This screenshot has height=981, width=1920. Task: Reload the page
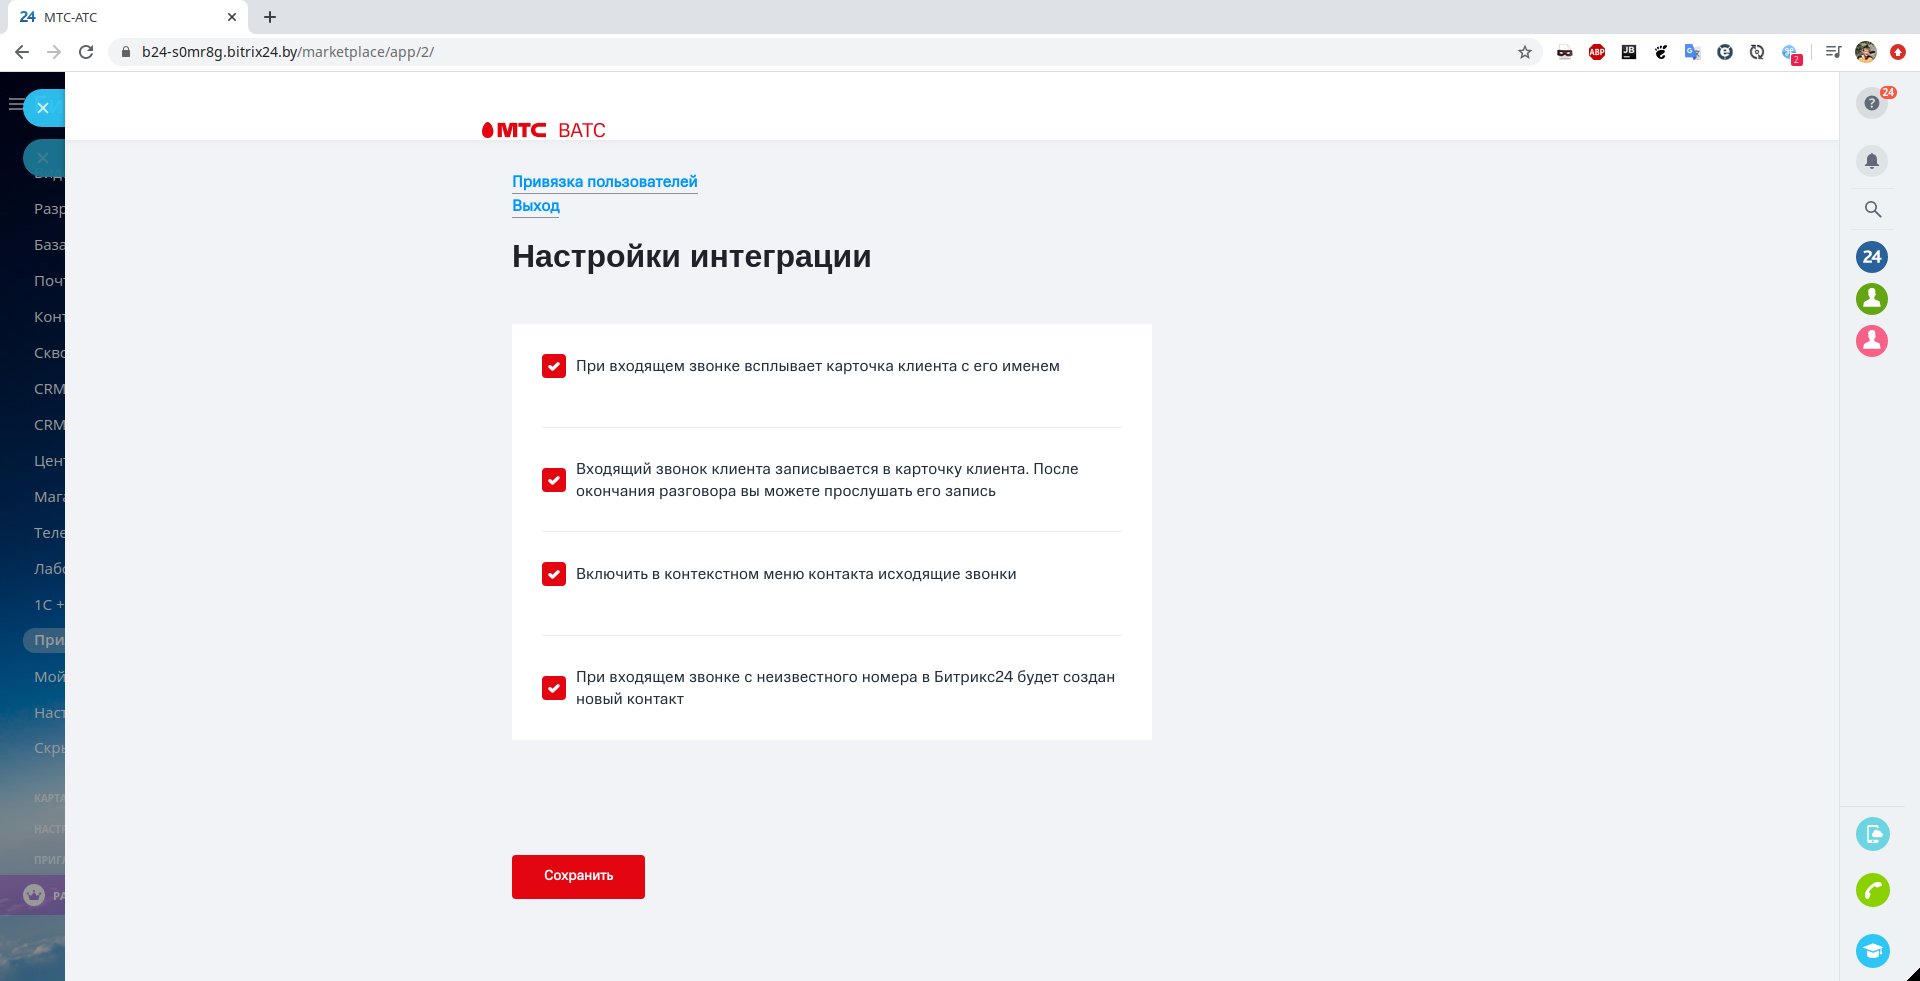click(86, 52)
